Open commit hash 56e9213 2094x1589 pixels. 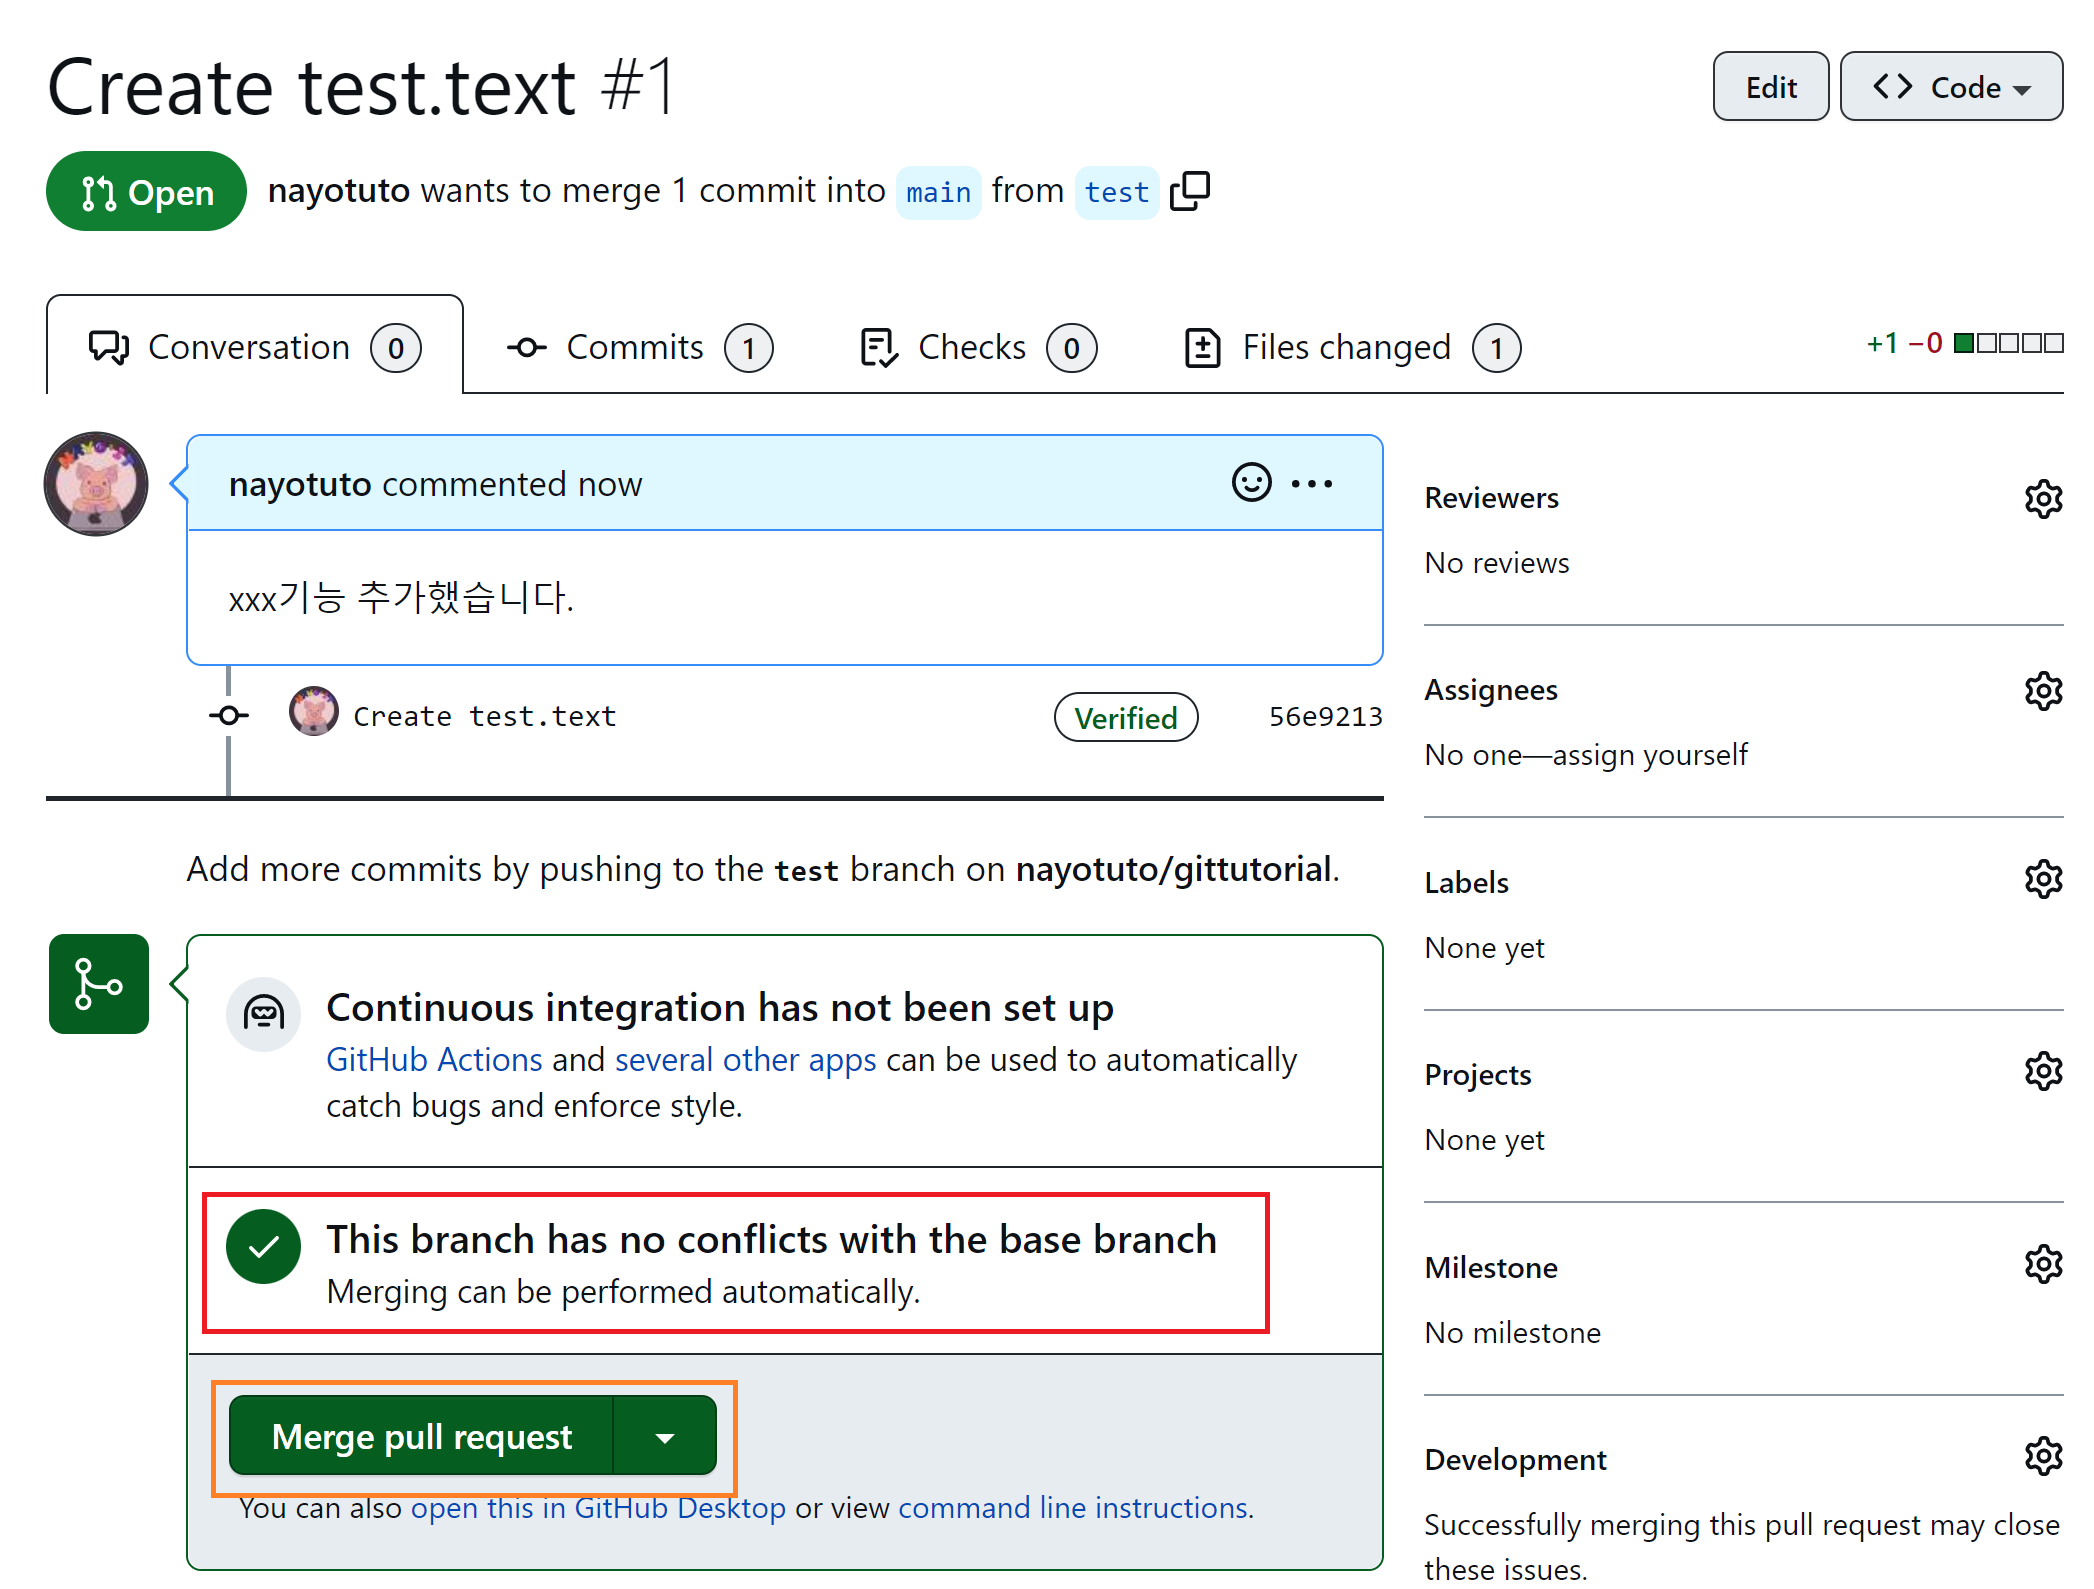[x=1325, y=717]
